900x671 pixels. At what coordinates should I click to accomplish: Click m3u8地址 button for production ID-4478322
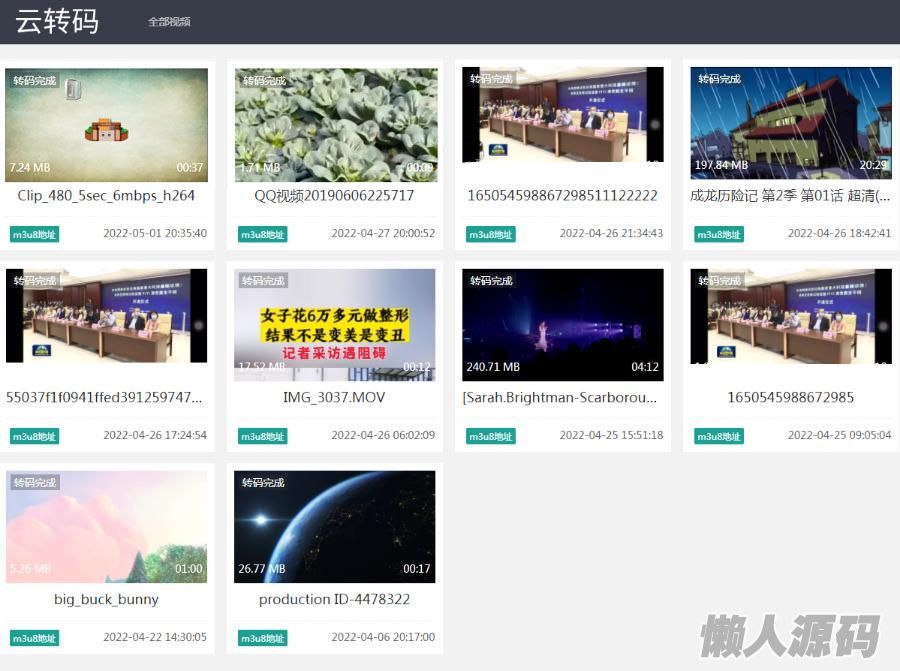(x=263, y=638)
